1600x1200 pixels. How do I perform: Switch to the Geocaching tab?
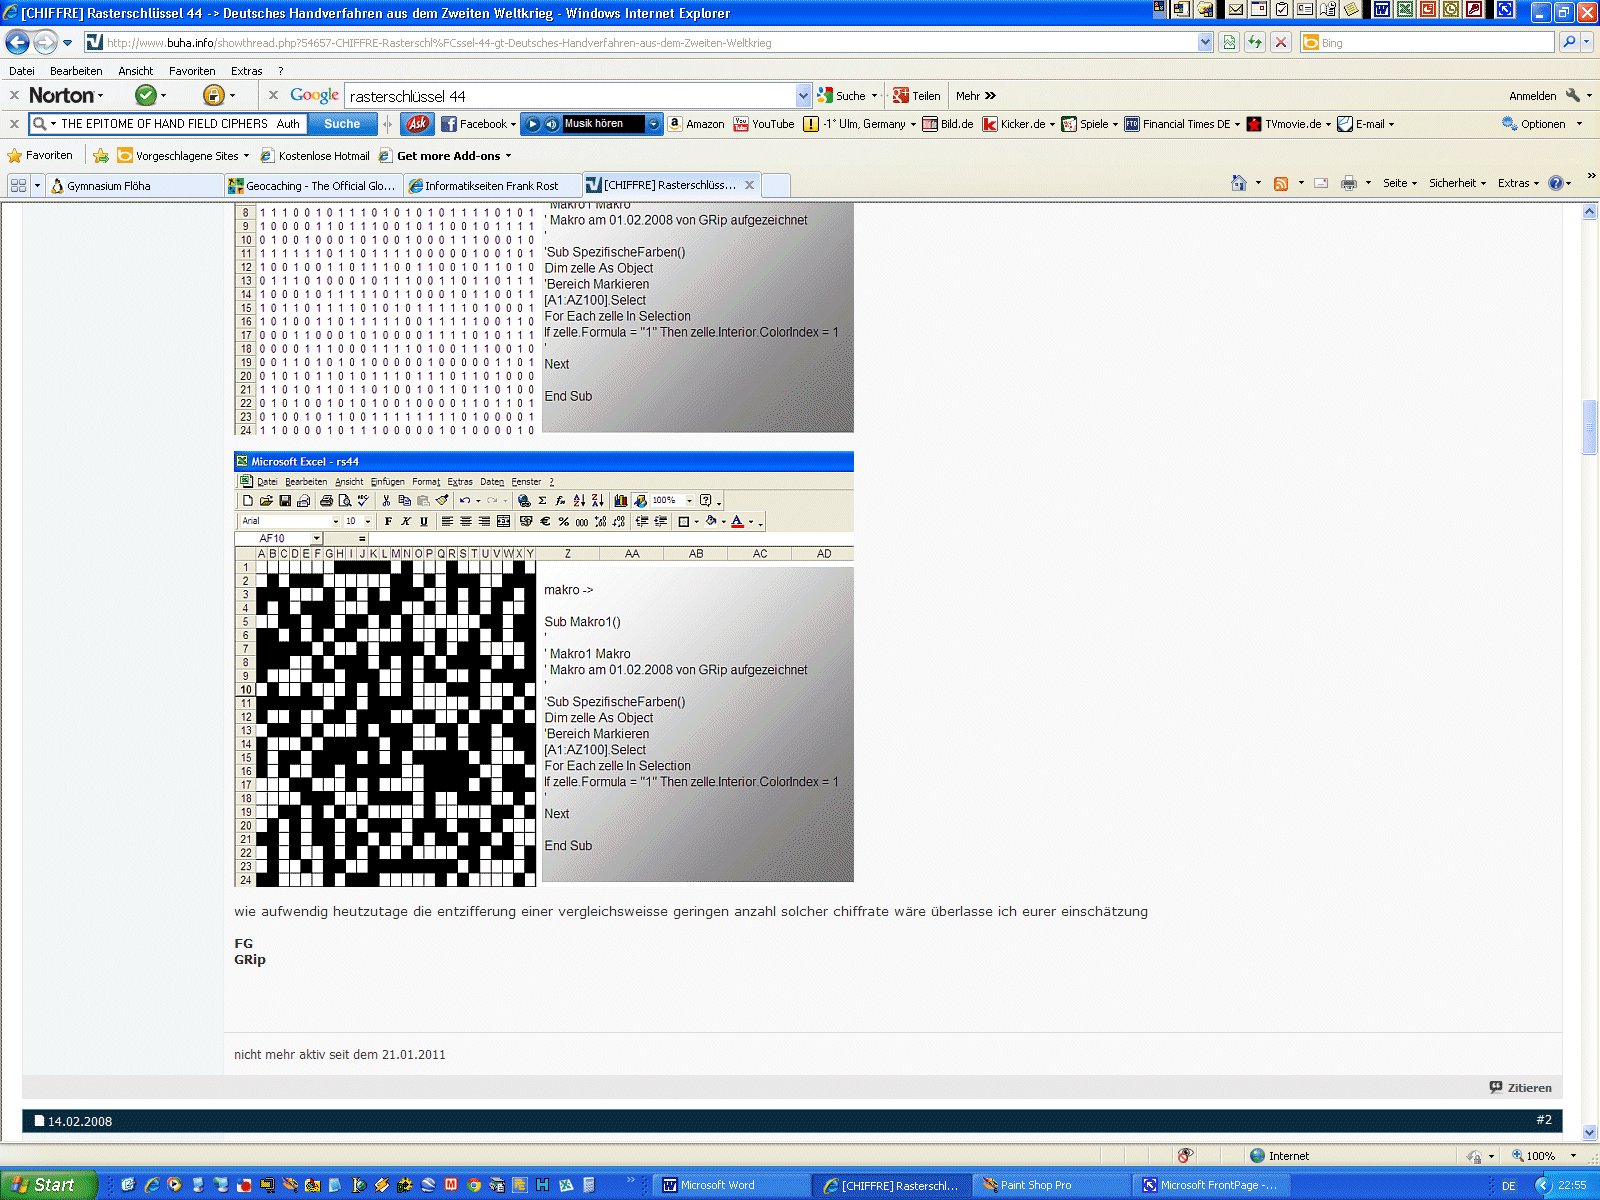point(314,185)
